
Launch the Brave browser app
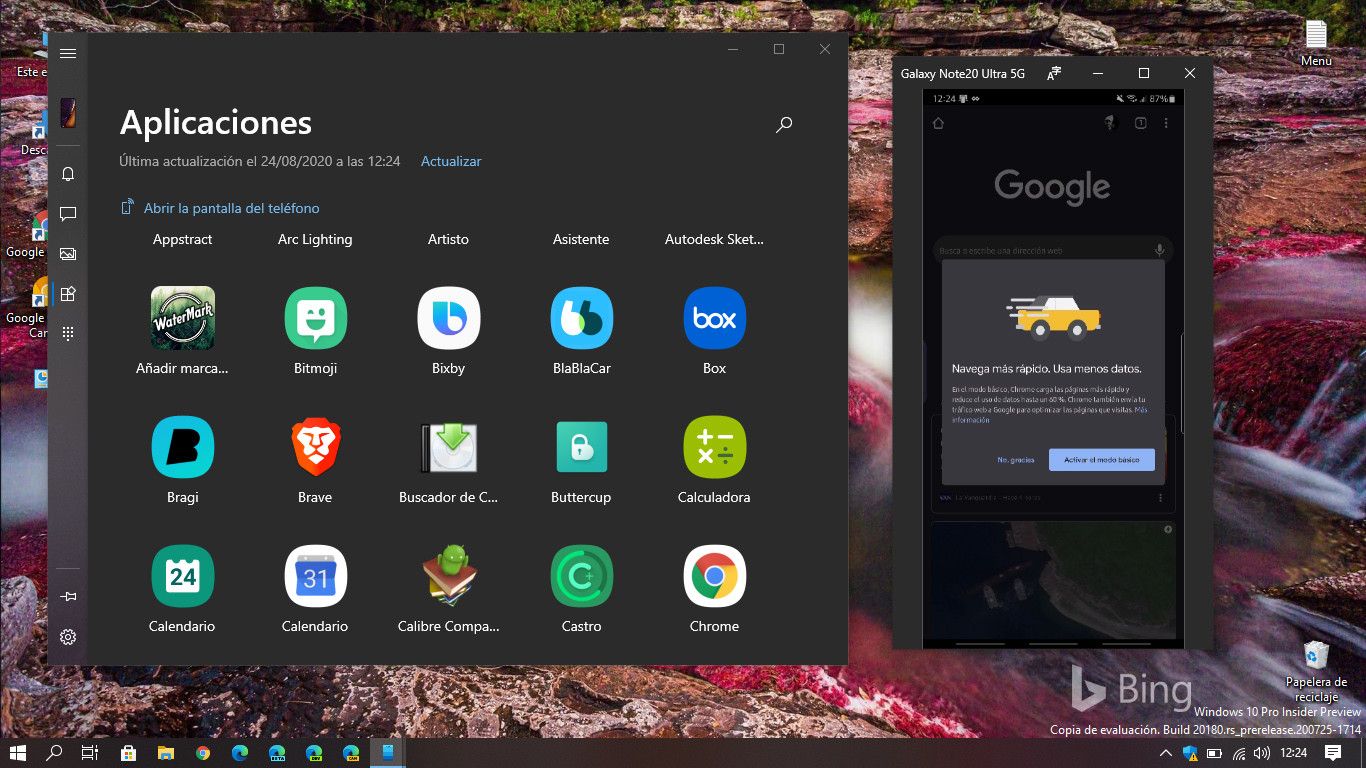point(315,447)
